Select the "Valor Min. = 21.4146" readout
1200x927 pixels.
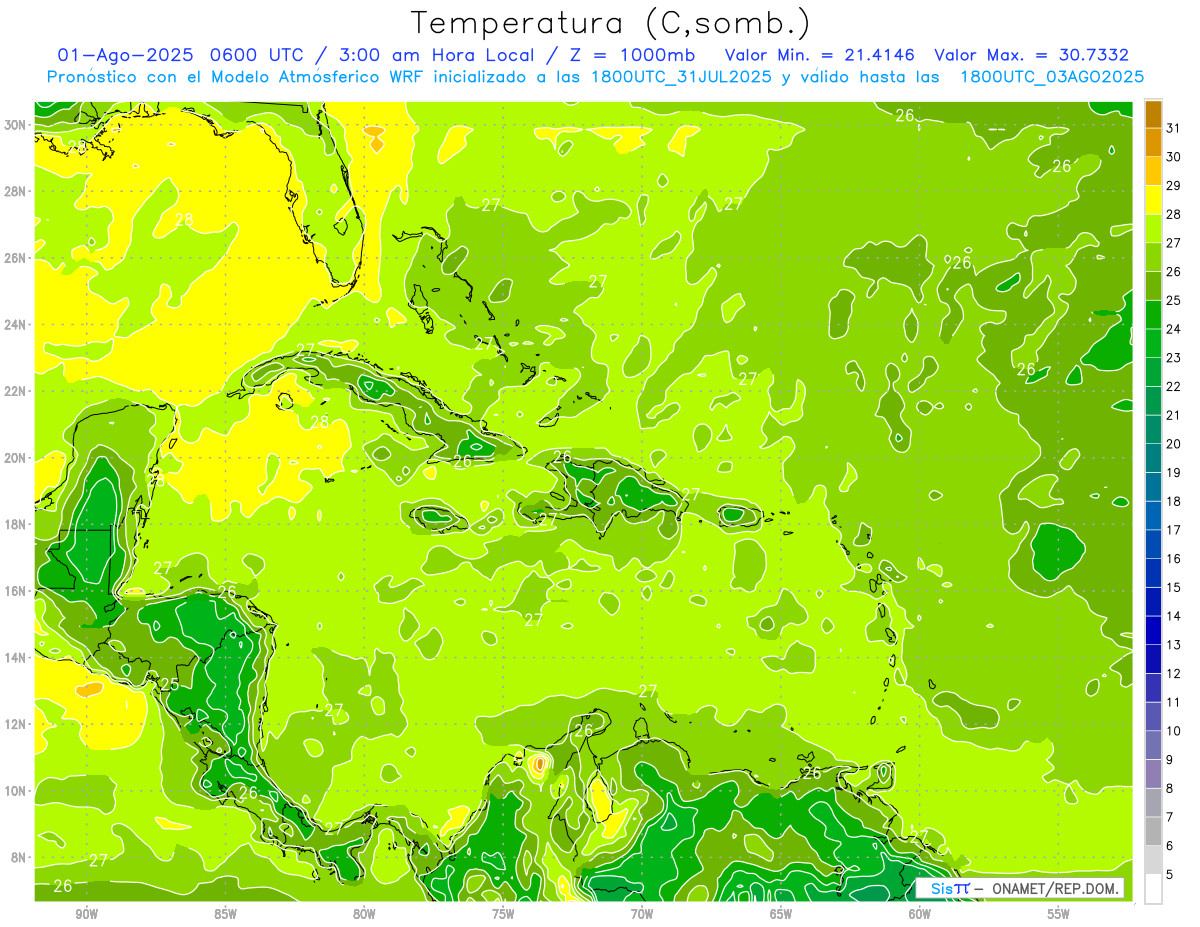[822, 55]
